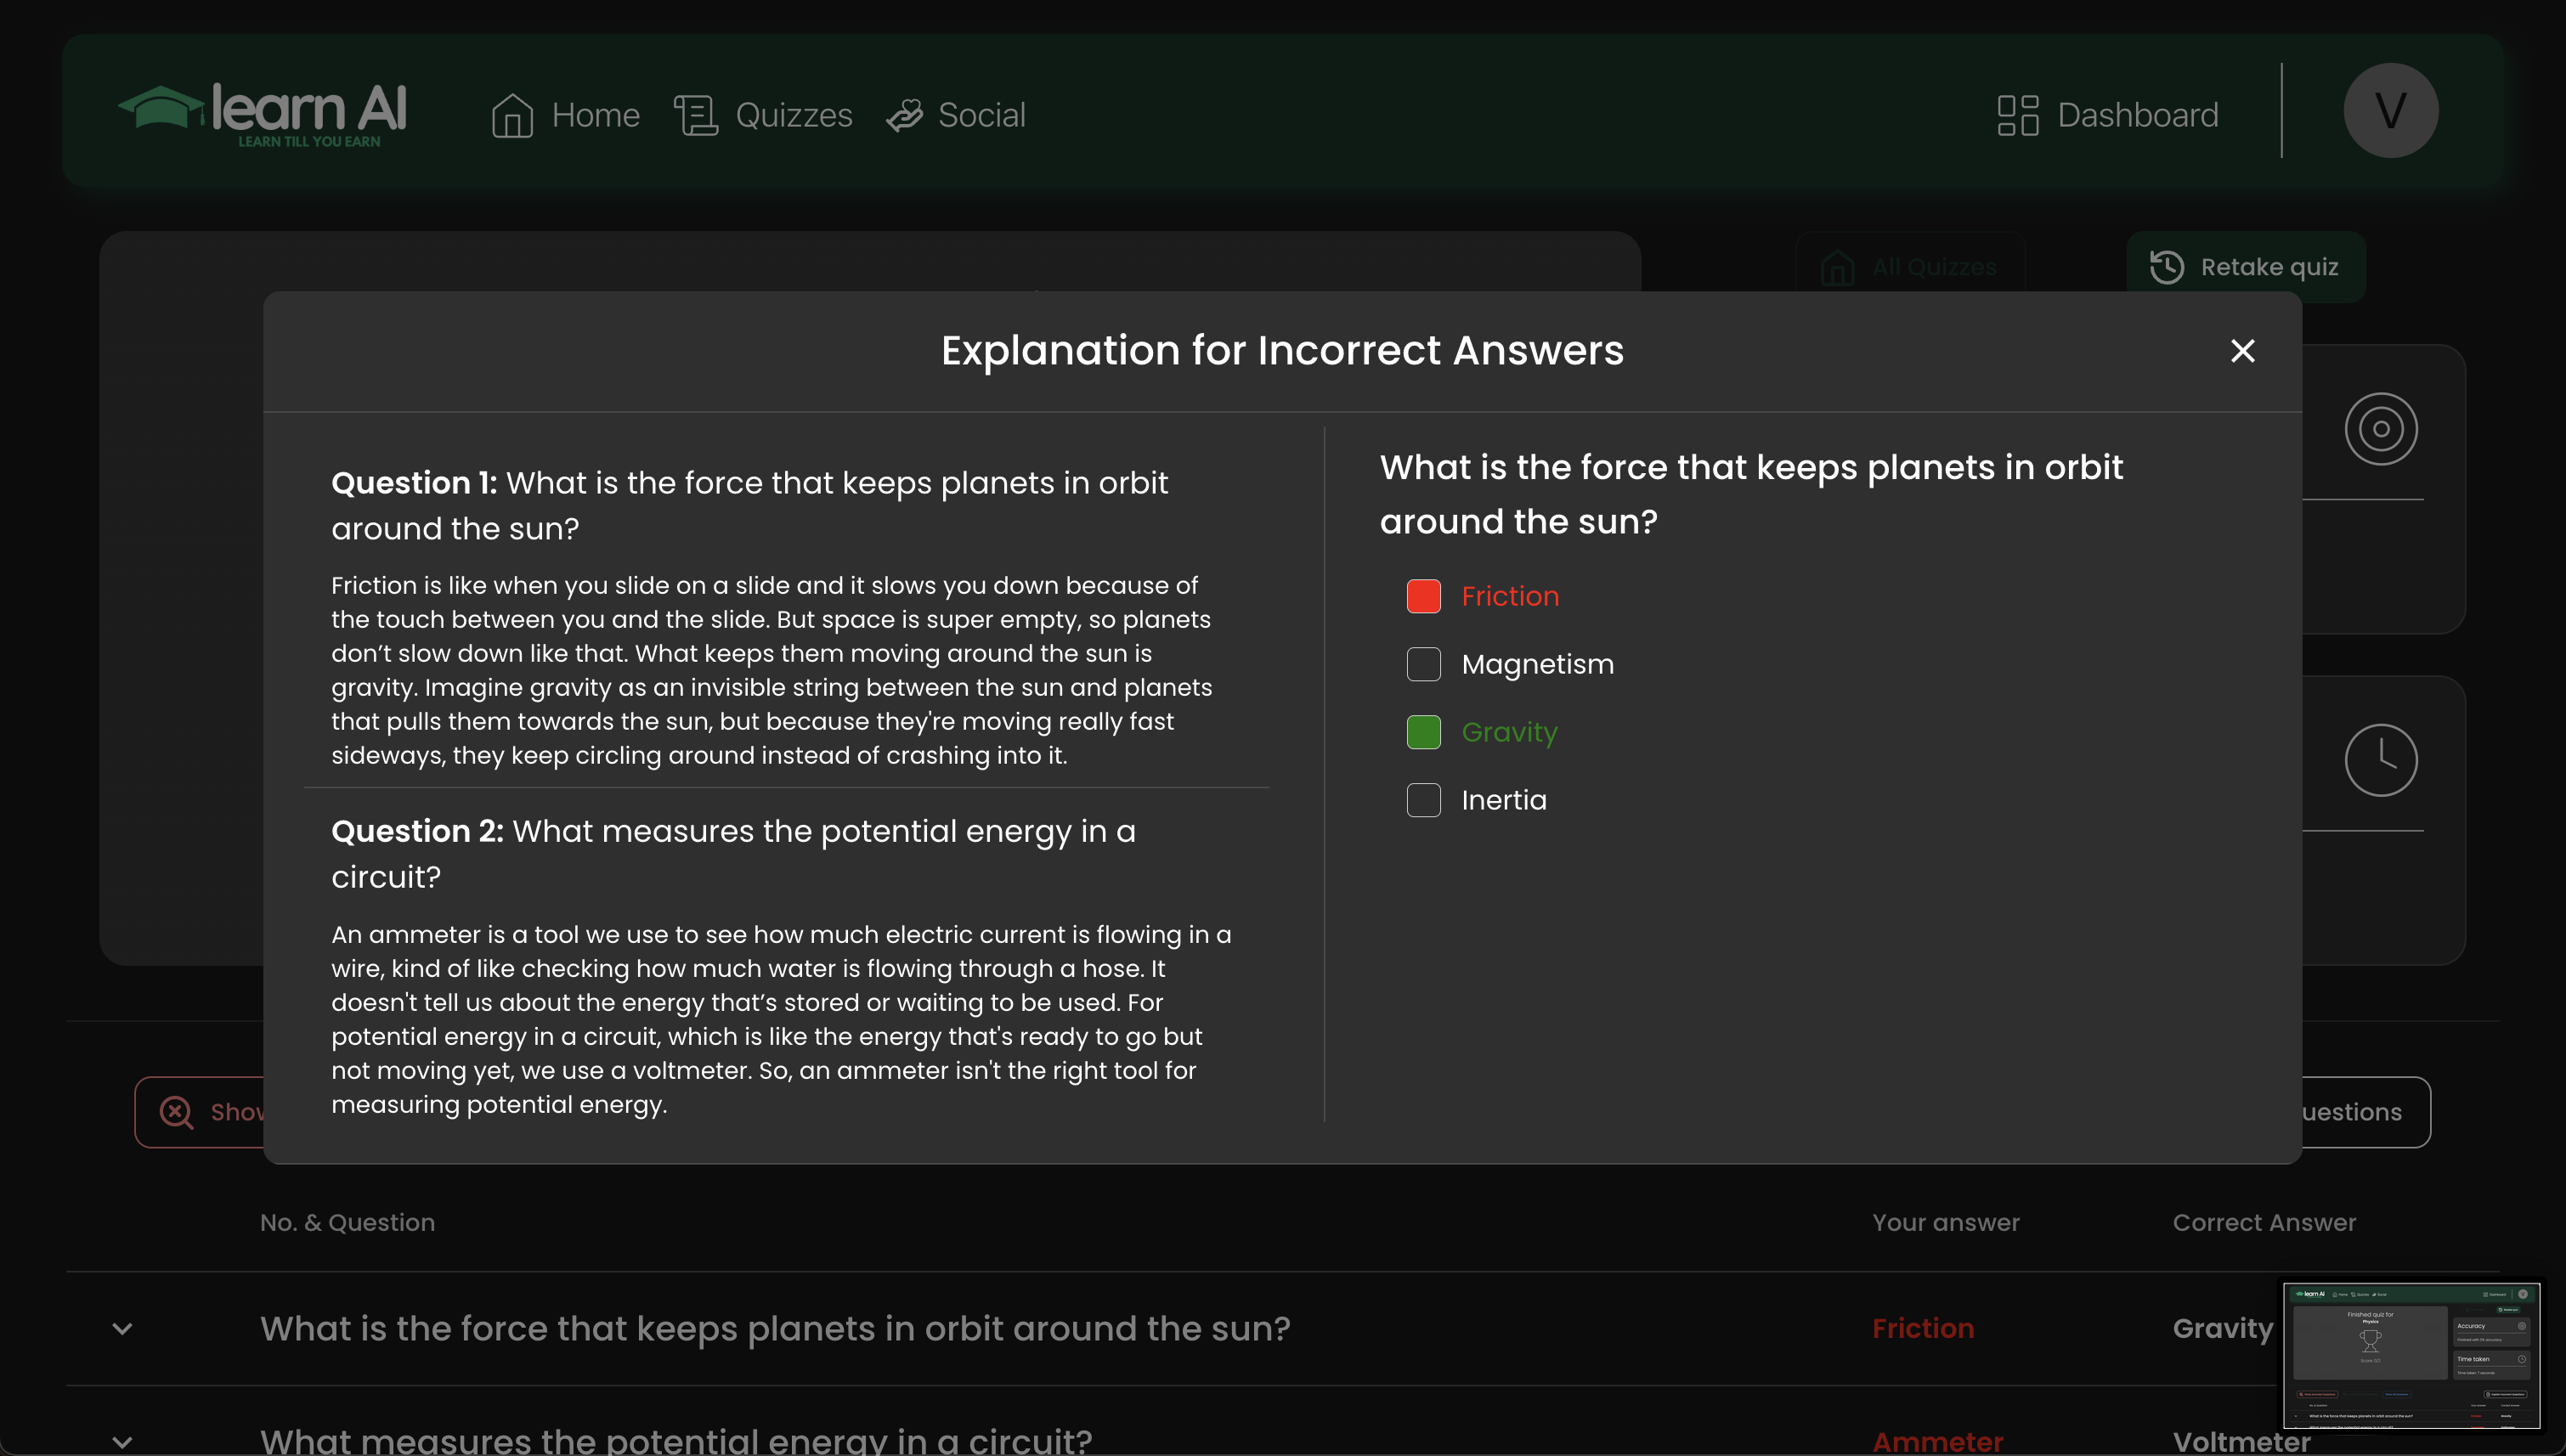Close the explanation dialog with X
This screenshot has height=1456, width=2566.
[x=2242, y=351]
